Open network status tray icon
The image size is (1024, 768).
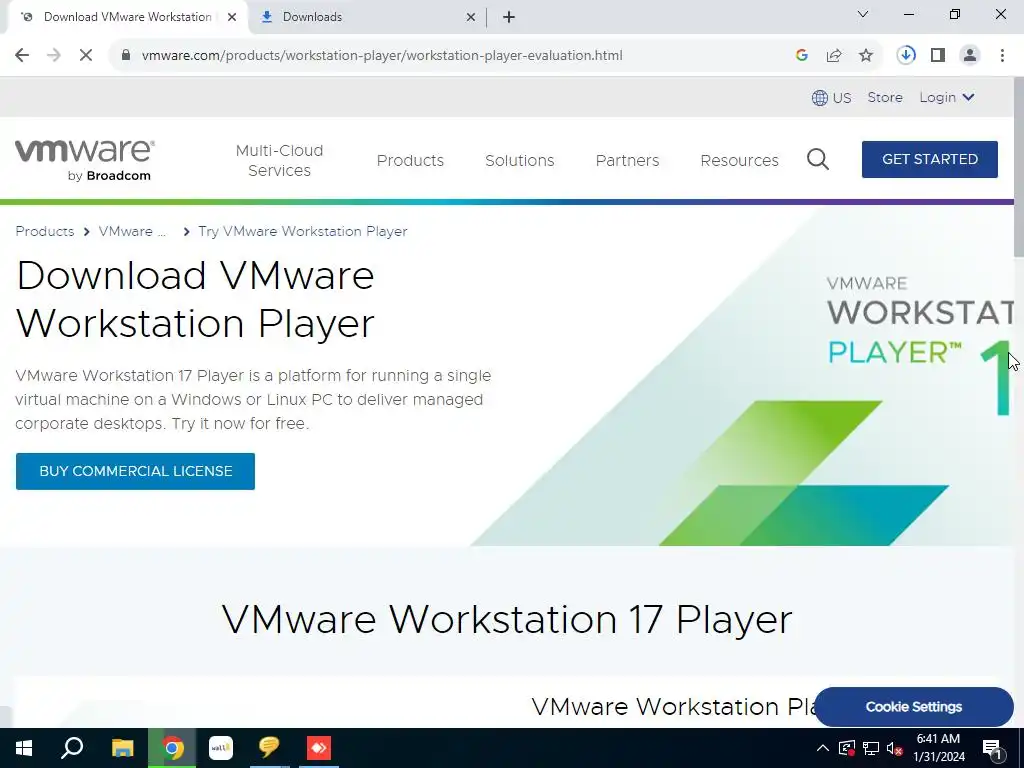click(871, 748)
